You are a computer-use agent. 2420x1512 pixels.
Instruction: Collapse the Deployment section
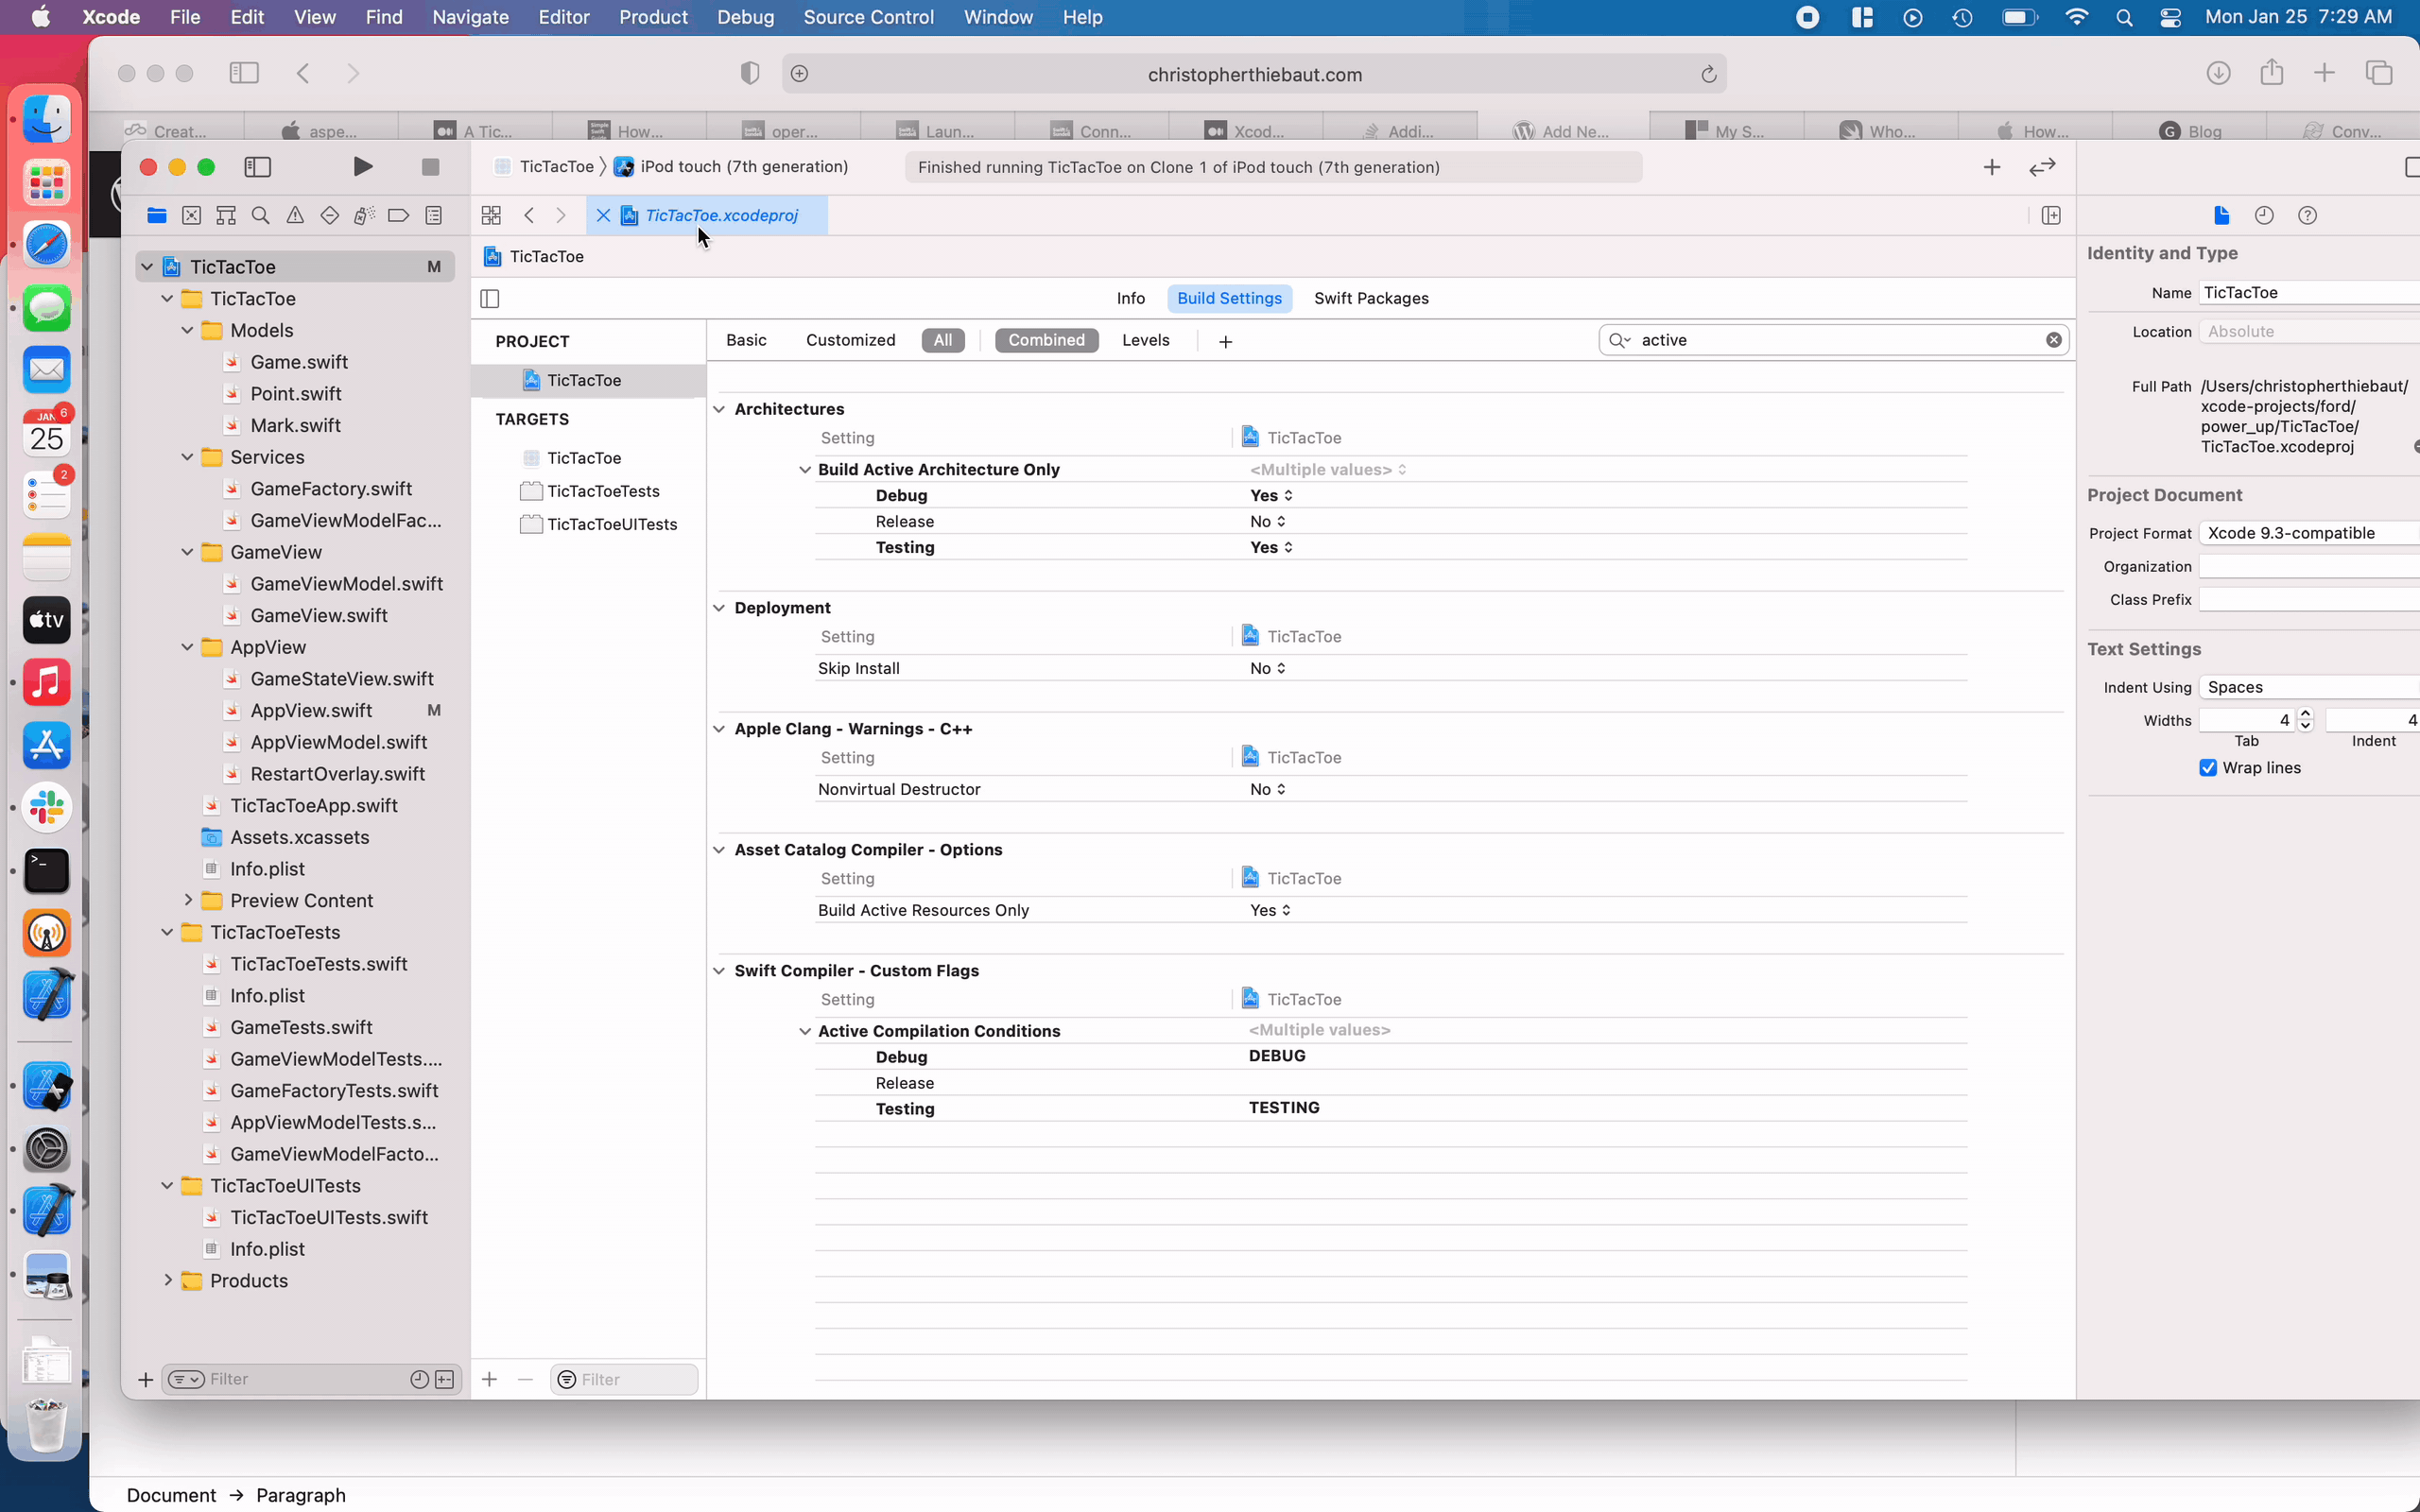pyautogui.click(x=719, y=608)
